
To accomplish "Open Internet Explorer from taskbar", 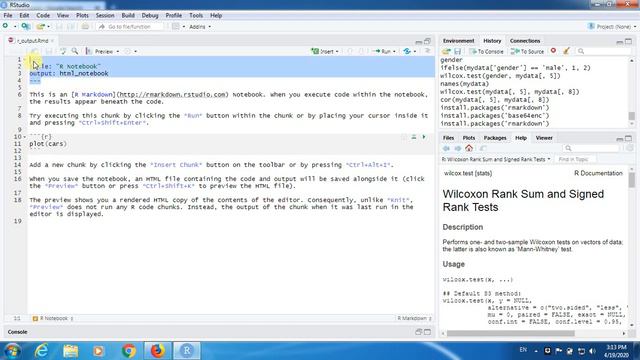I will (41, 351).
